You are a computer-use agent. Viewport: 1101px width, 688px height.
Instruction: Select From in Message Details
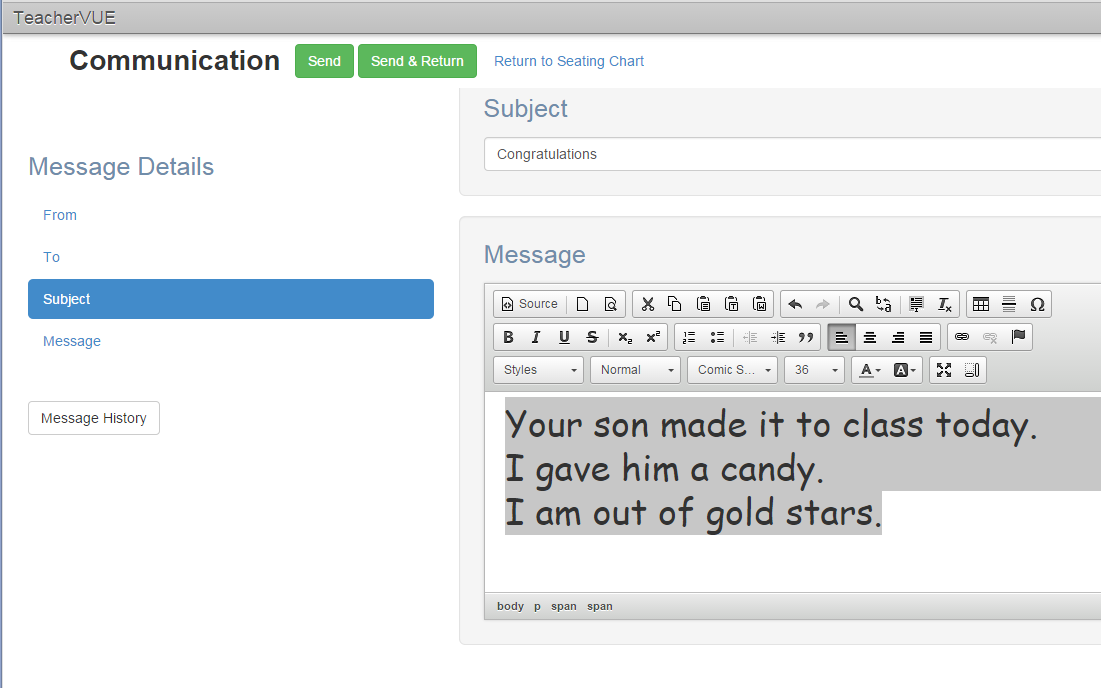point(60,215)
